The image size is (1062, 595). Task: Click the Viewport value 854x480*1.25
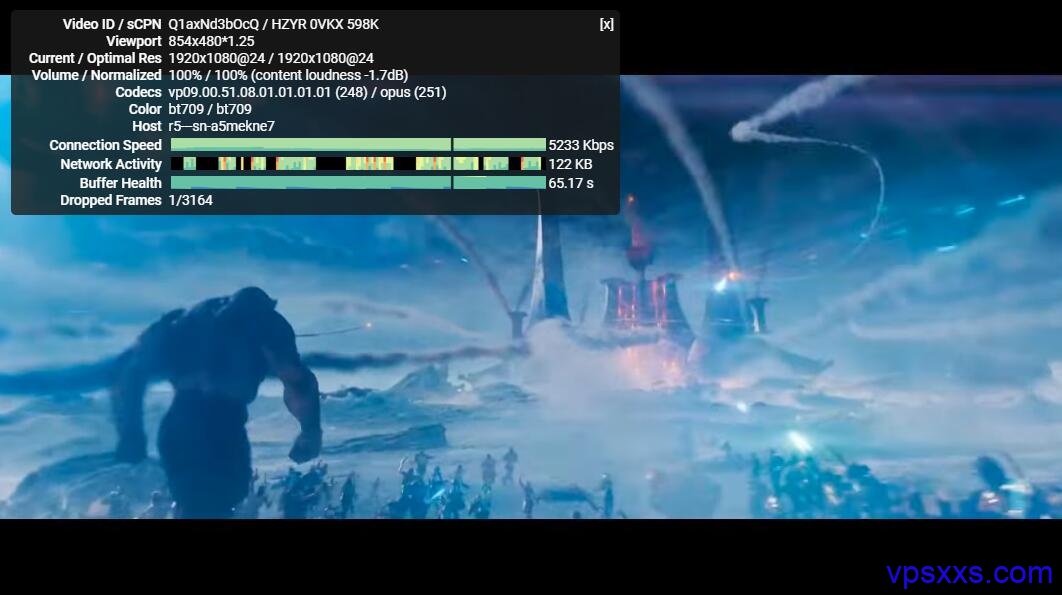(x=211, y=41)
